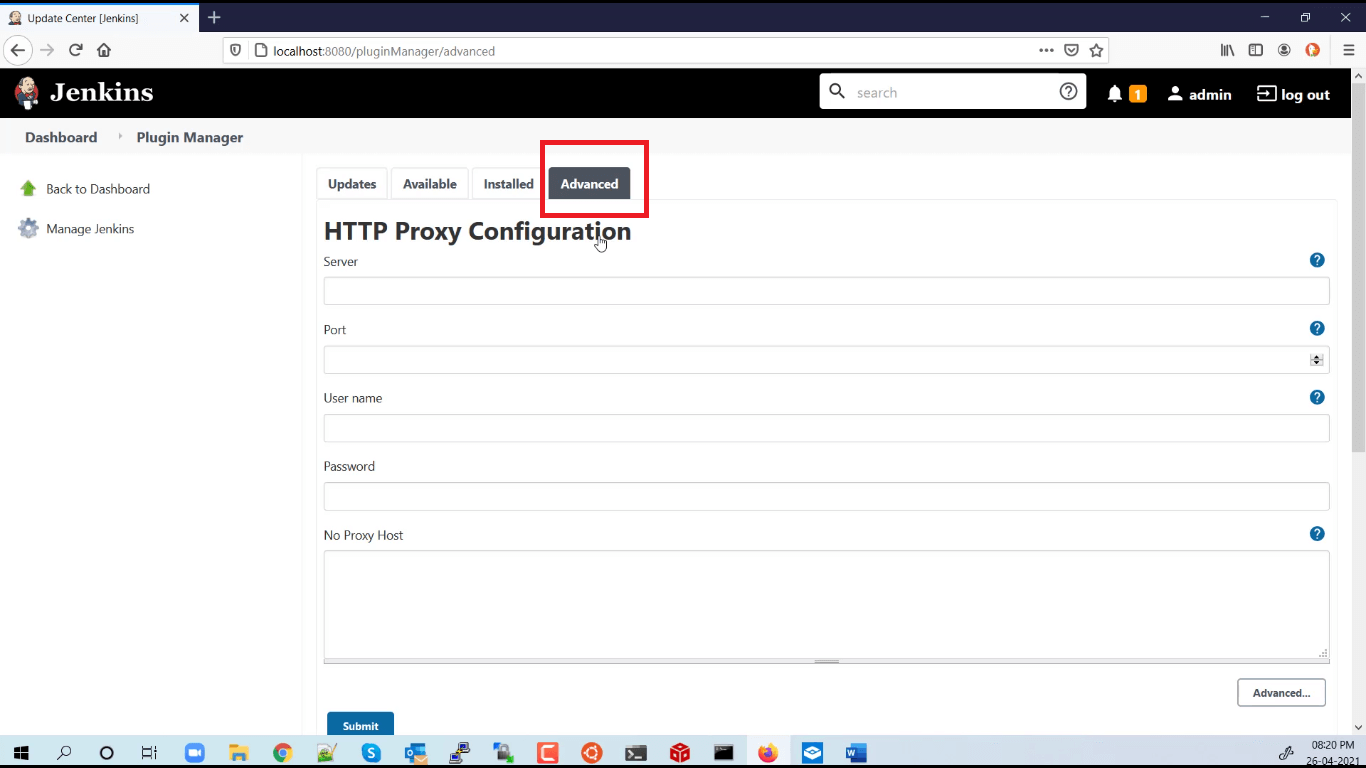
Task: Open page actions ellipsis in address bar
Action: point(1046,50)
